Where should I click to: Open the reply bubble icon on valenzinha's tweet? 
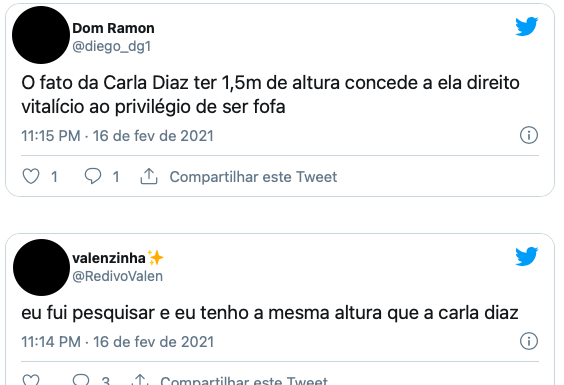tap(81, 380)
